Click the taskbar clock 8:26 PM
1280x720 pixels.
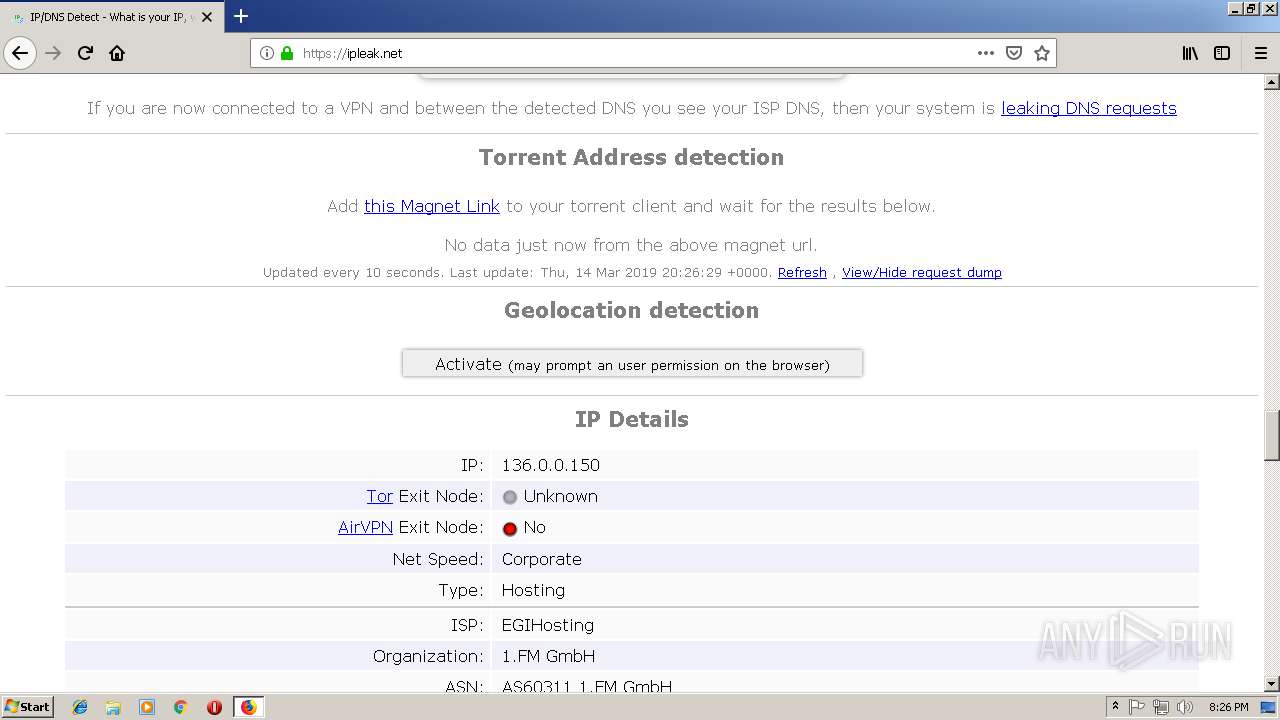(1228, 707)
